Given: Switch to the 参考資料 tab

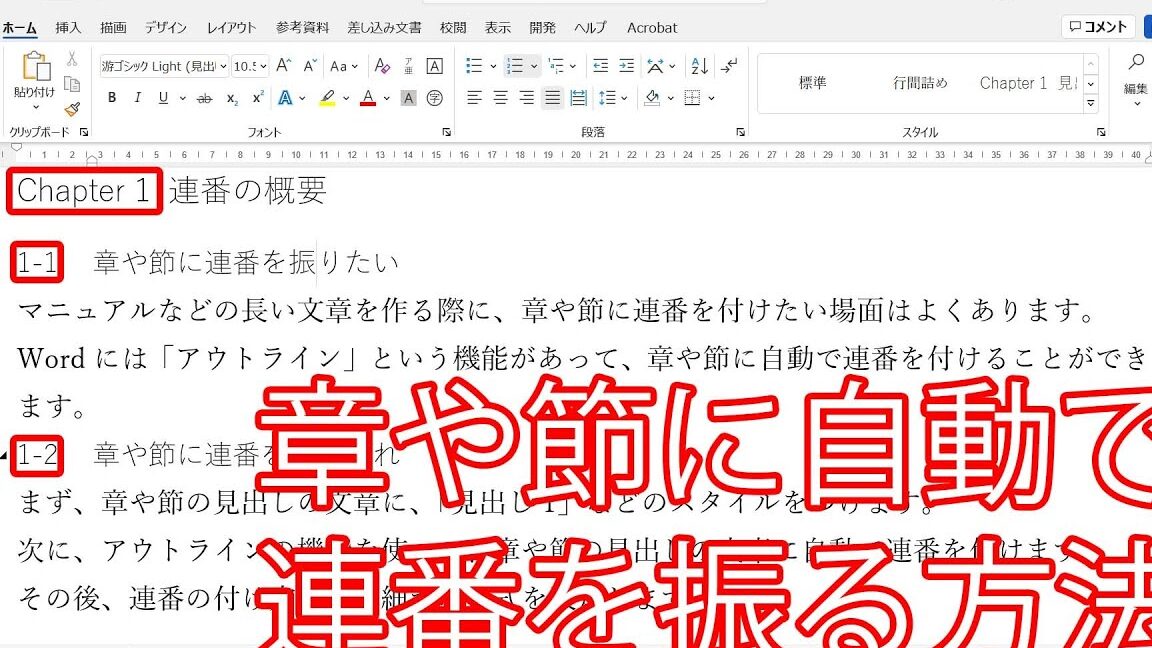Looking at the screenshot, I should [303, 28].
